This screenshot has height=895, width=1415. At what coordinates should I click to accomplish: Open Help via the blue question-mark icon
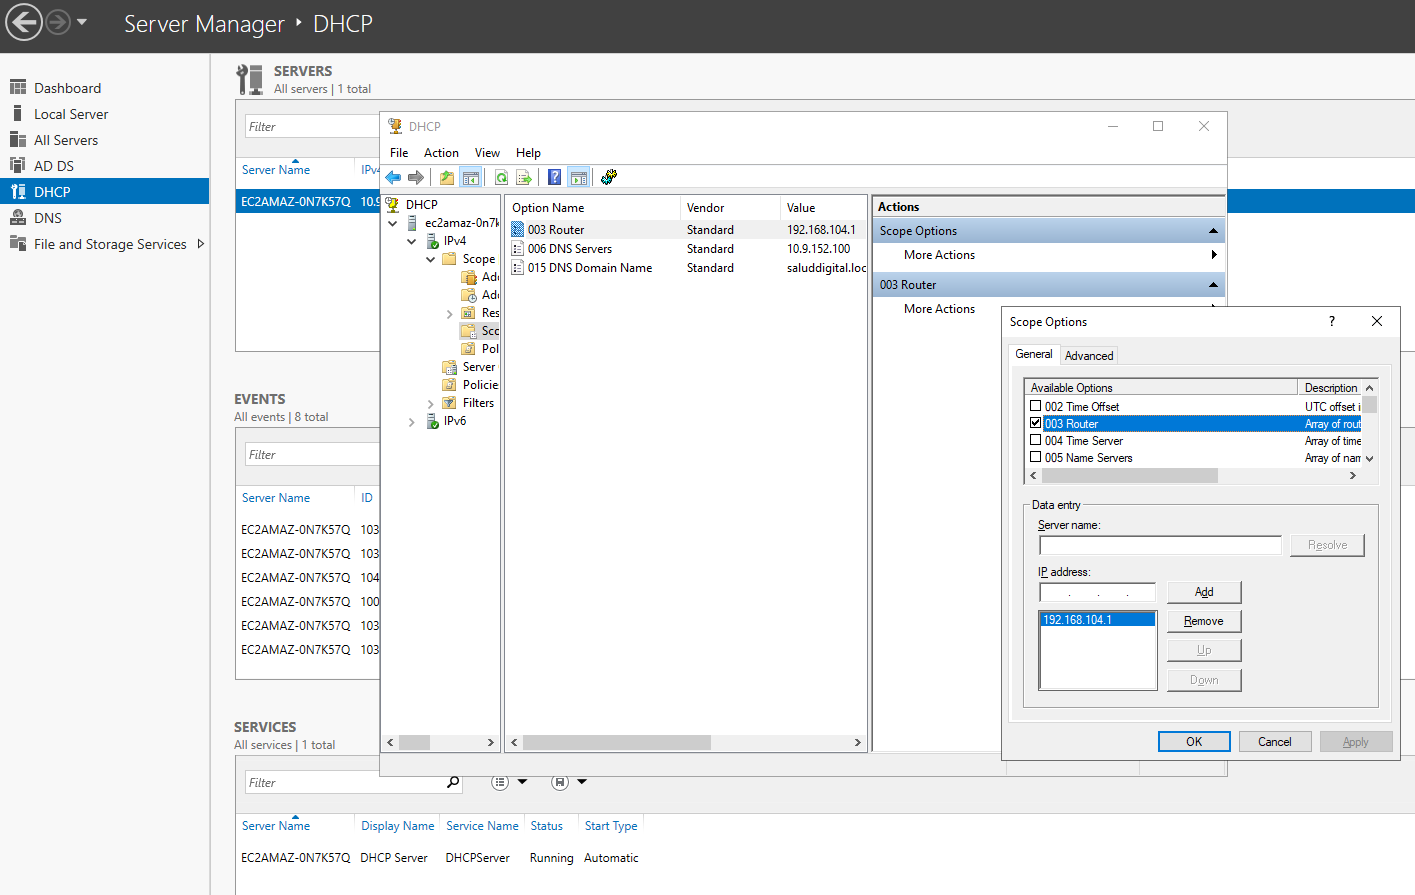point(554,178)
